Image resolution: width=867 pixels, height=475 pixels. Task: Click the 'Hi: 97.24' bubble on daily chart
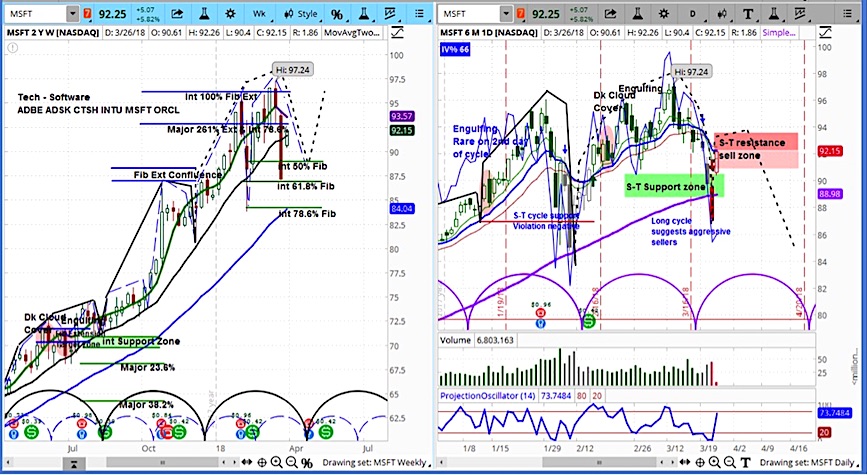pyautogui.click(x=691, y=72)
